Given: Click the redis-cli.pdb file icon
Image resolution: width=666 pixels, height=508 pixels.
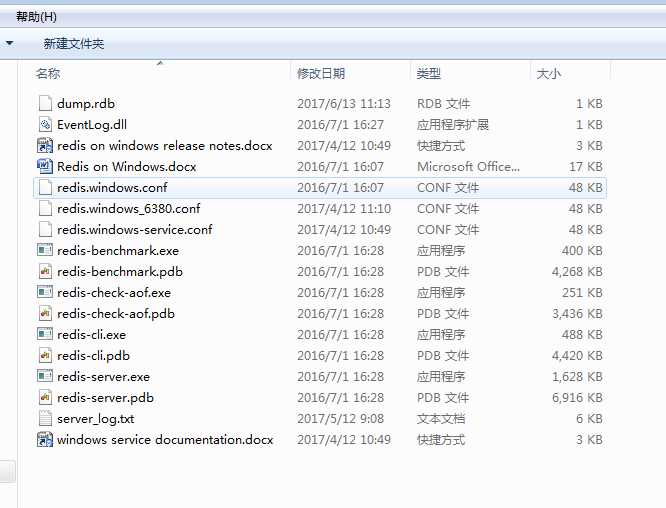Looking at the screenshot, I should coord(45,356).
